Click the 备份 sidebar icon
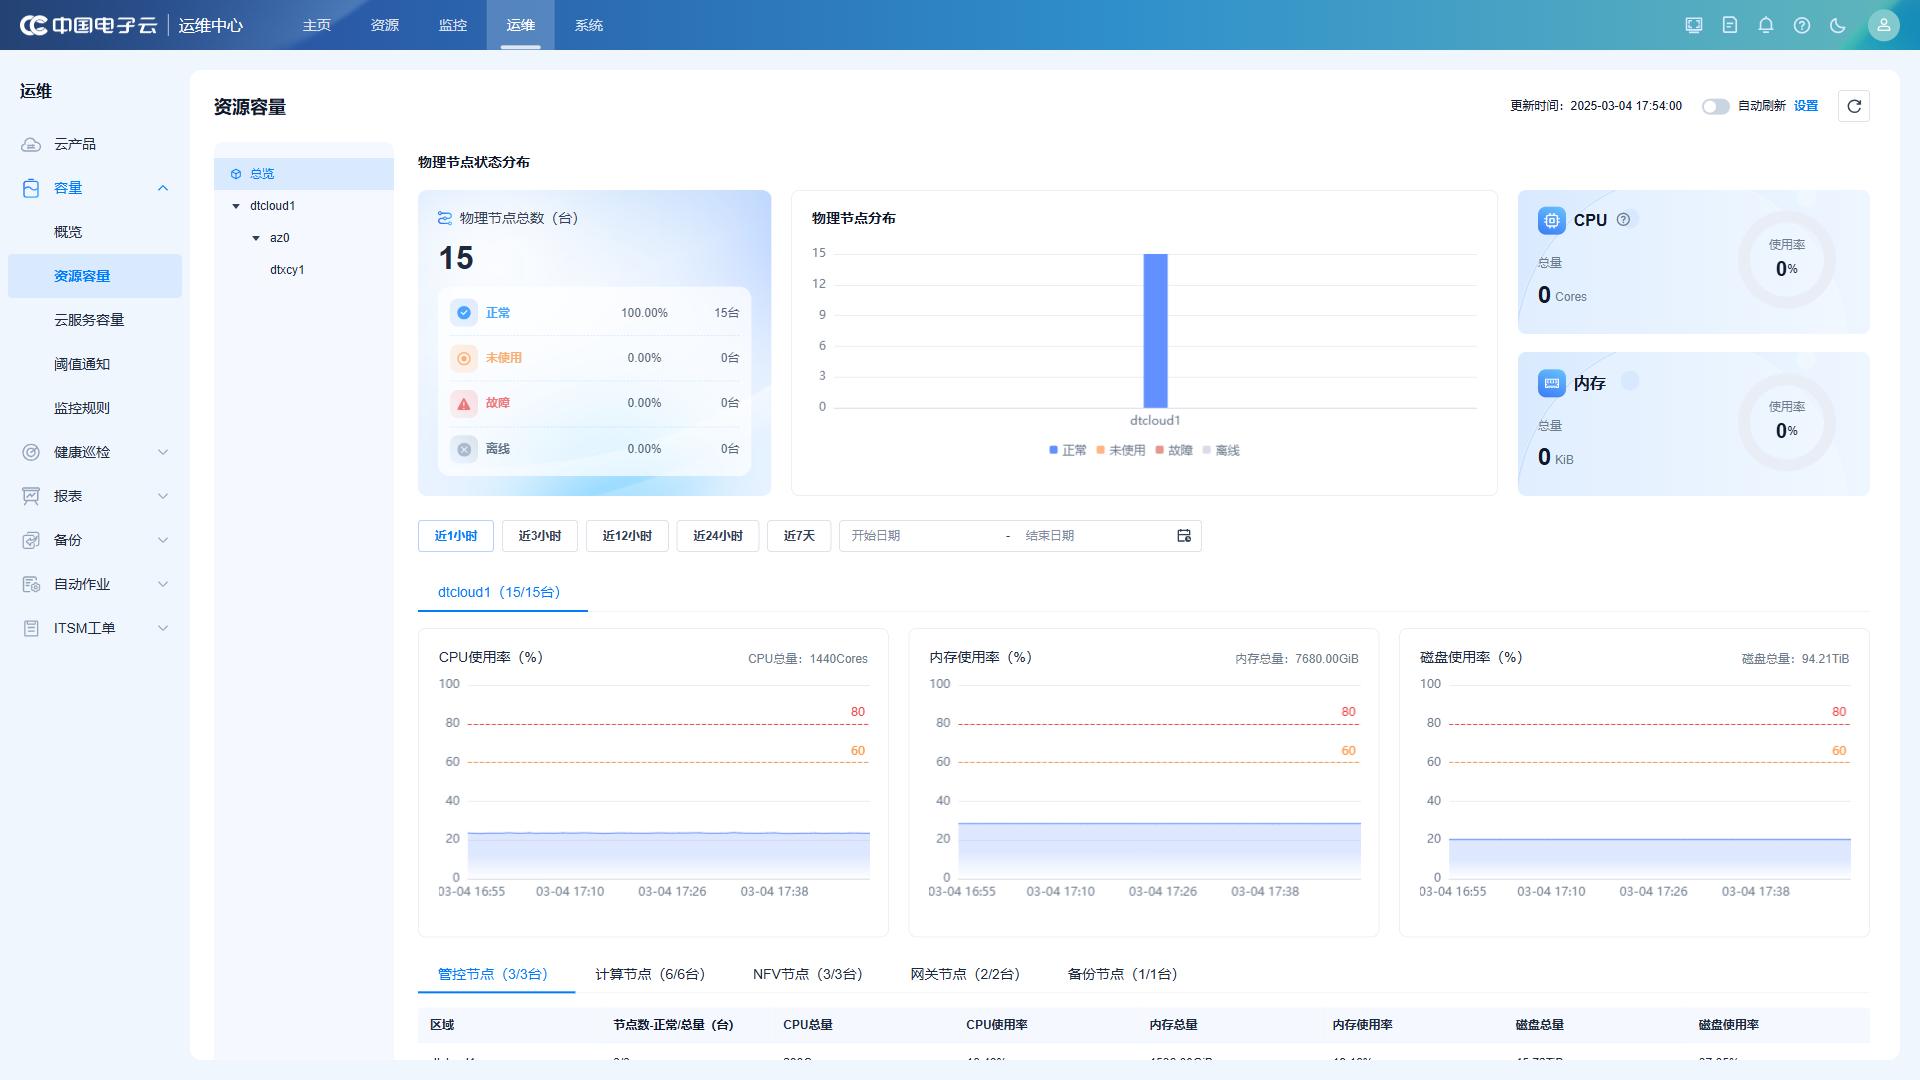The width and height of the screenshot is (1920, 1080). pyautogui.click(x=31, y=540)
